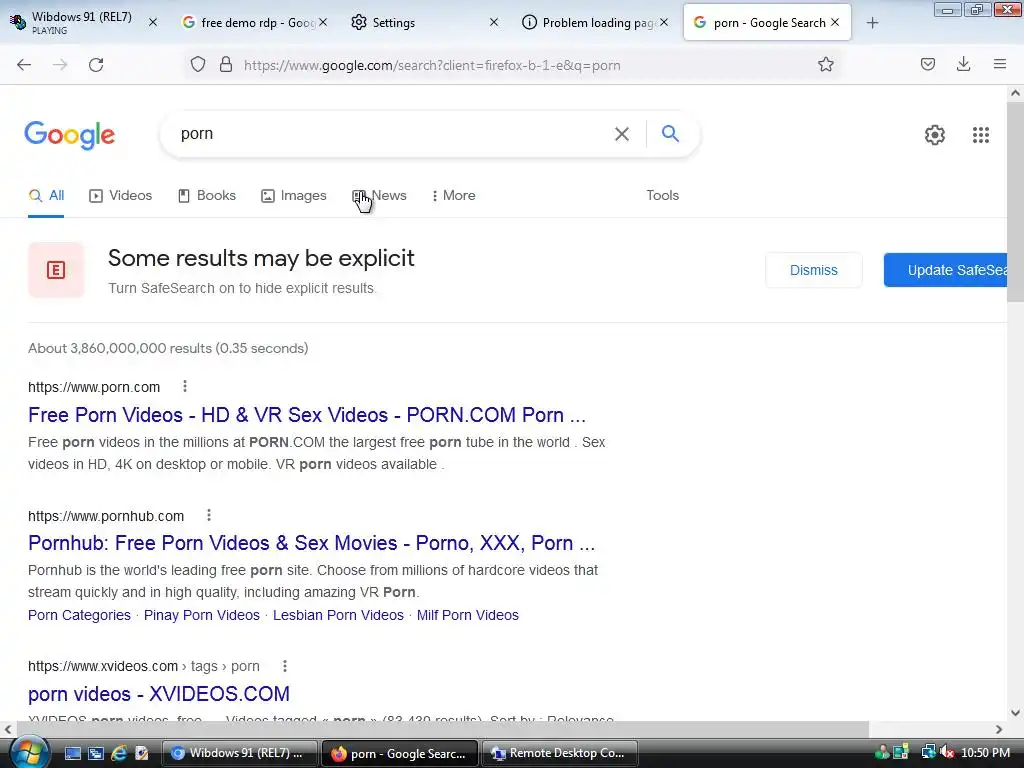
Task: Open options dots next to xvideos.com result
Action: pos(285,665)
